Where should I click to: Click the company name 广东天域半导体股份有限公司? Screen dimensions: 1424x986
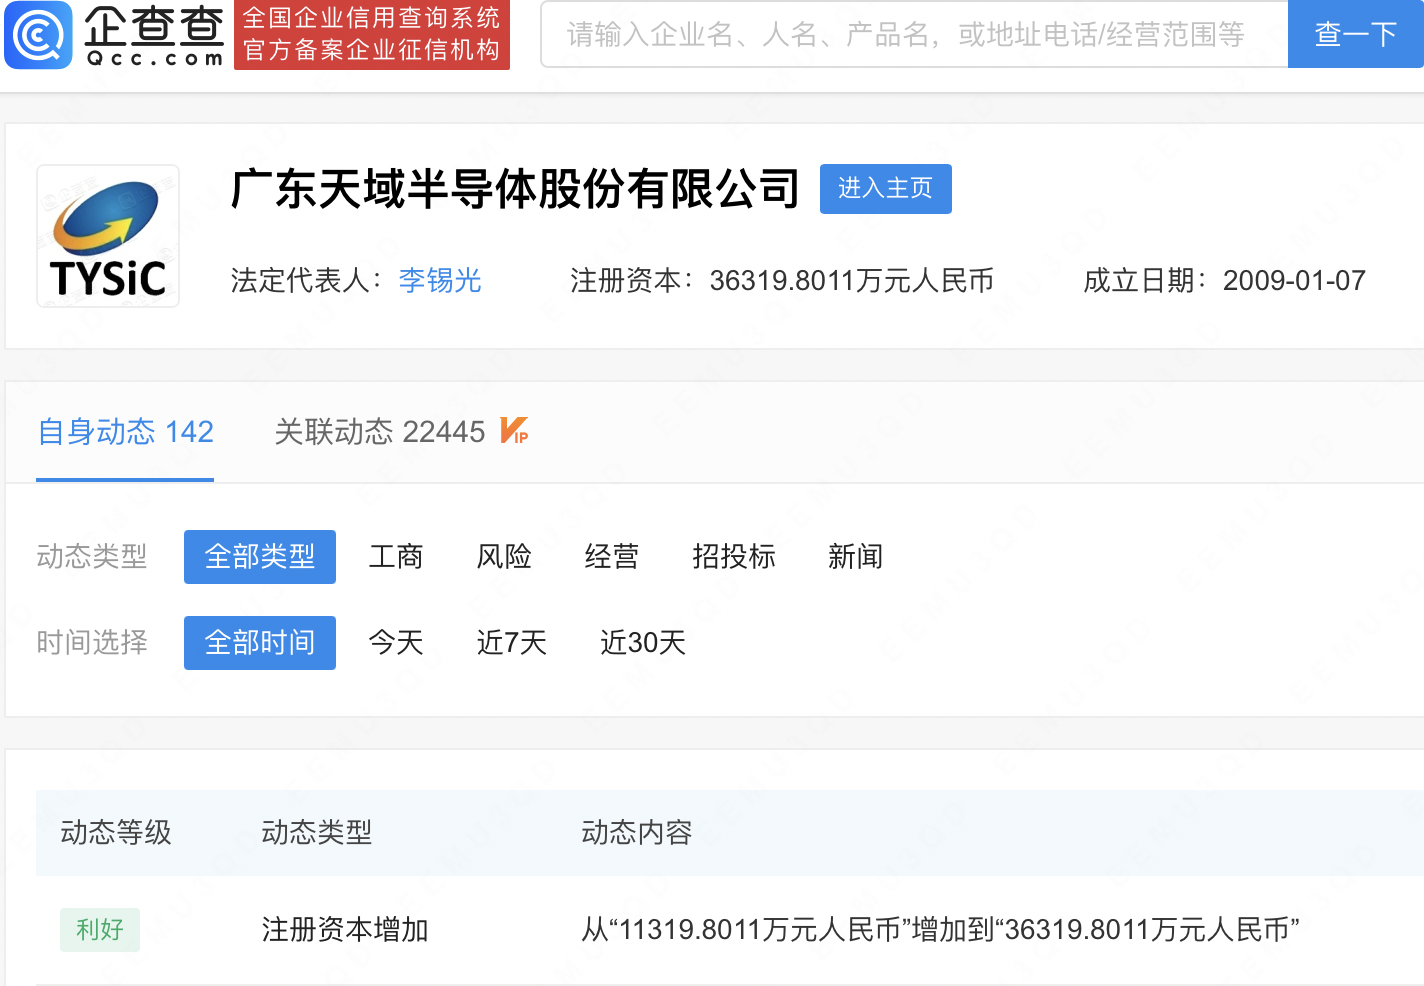click(515, 189)
